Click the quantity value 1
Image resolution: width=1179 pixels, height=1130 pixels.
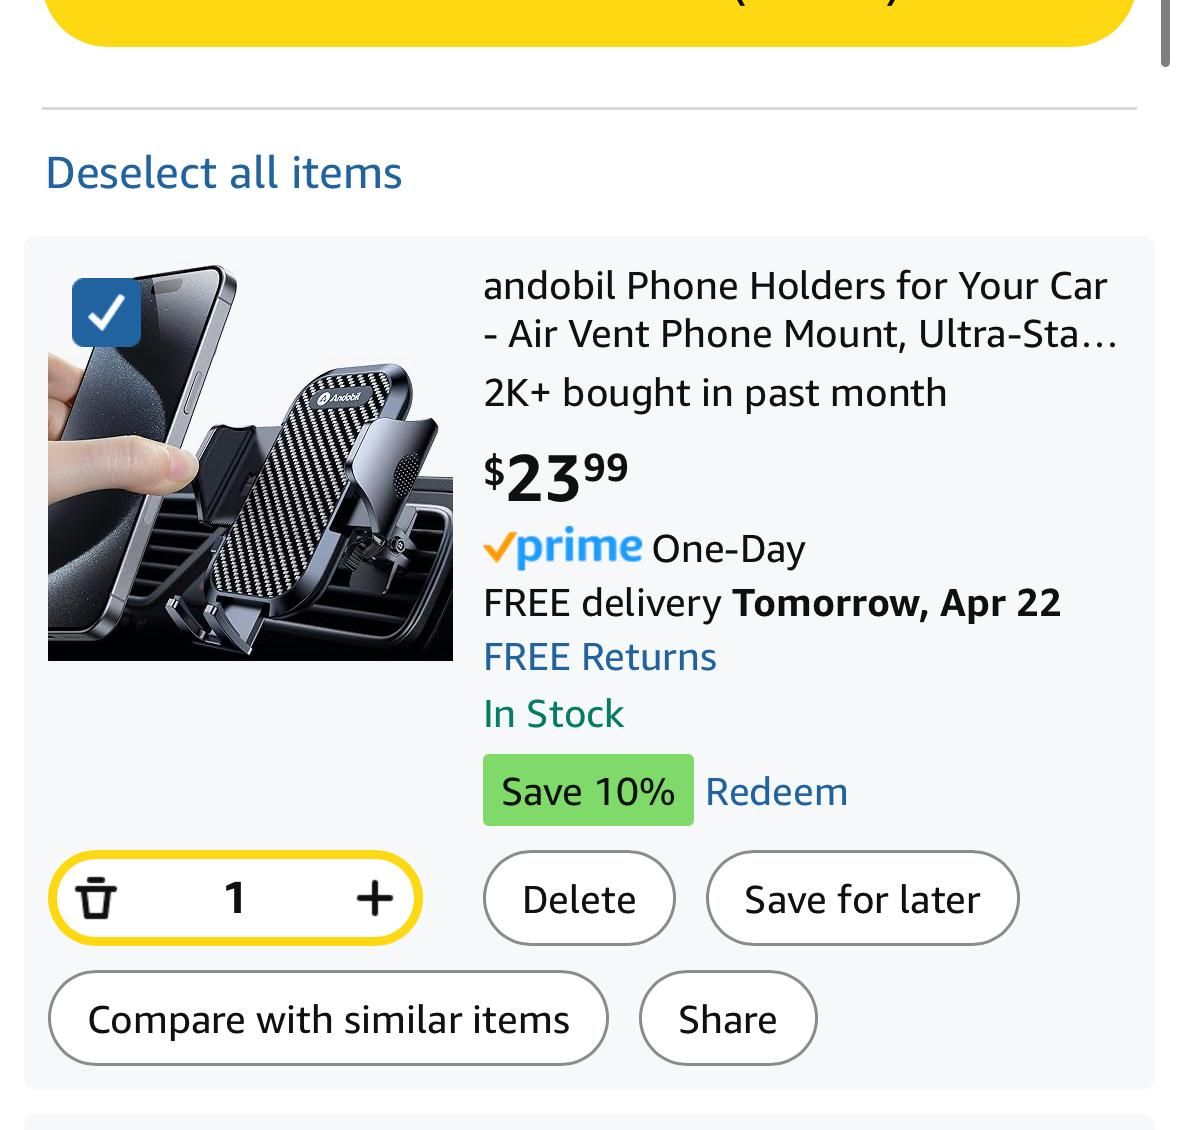235,897
